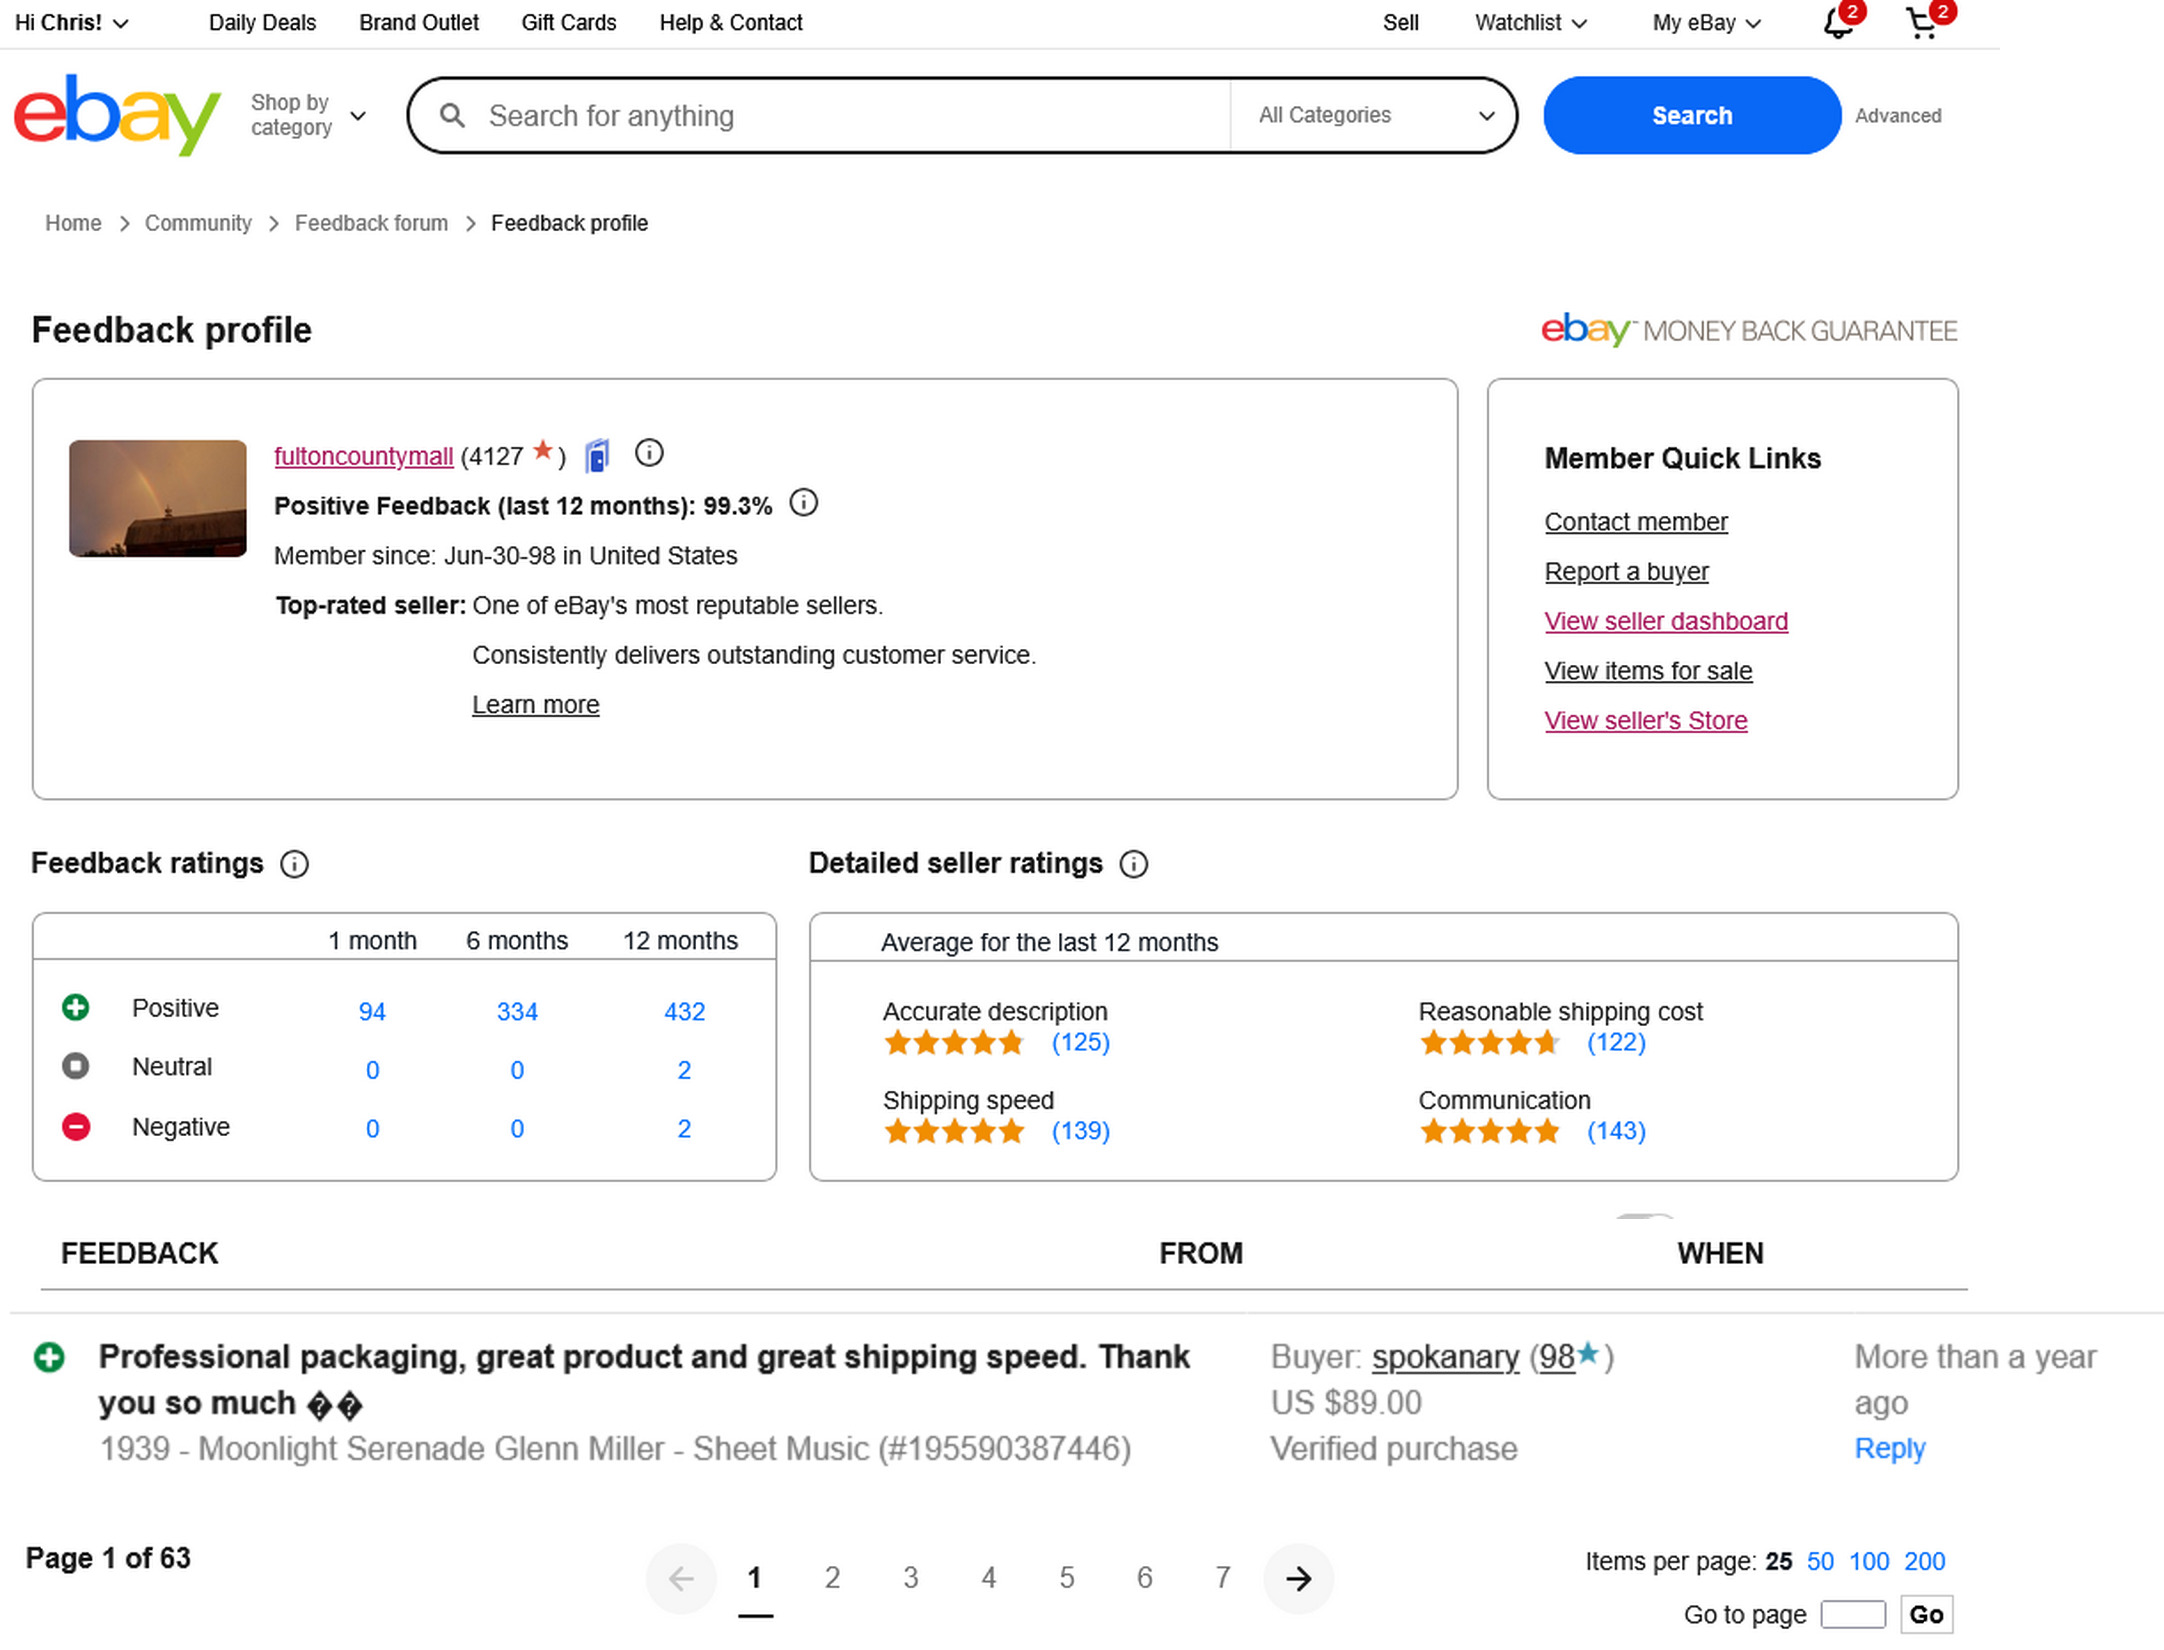2164x1650 pixels.
Task: Click info icon beside Detailed seller ratings
Action: [x=1133, y=864]
